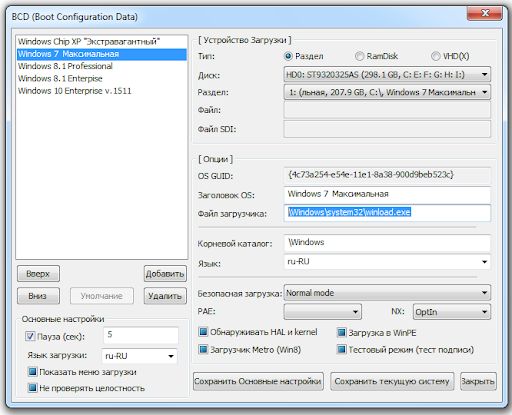Toggle the Пауза (сек) checkbox
The image size is (512, 415).
30,336
